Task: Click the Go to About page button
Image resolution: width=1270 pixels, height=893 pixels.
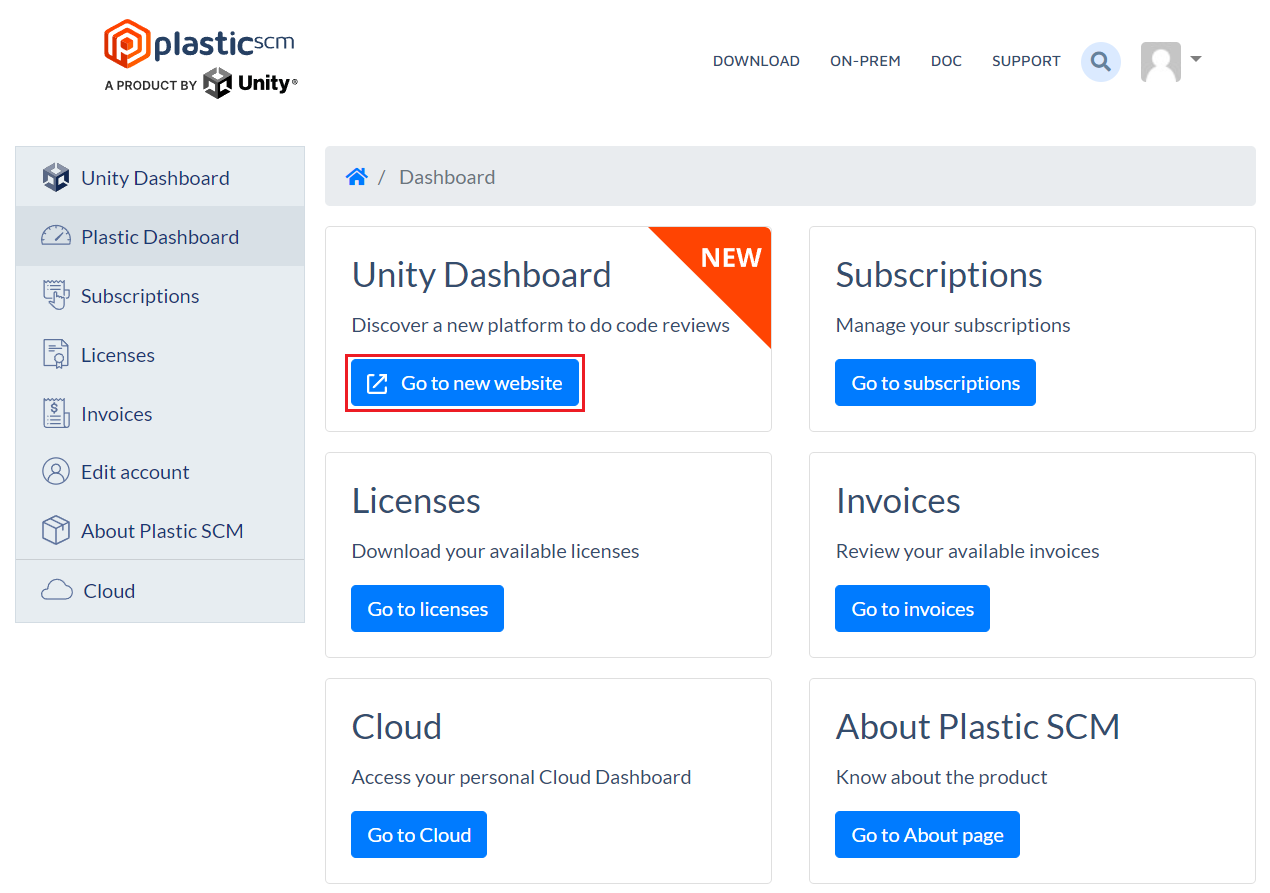Action: pyautogui.click(x=927, y=835)
